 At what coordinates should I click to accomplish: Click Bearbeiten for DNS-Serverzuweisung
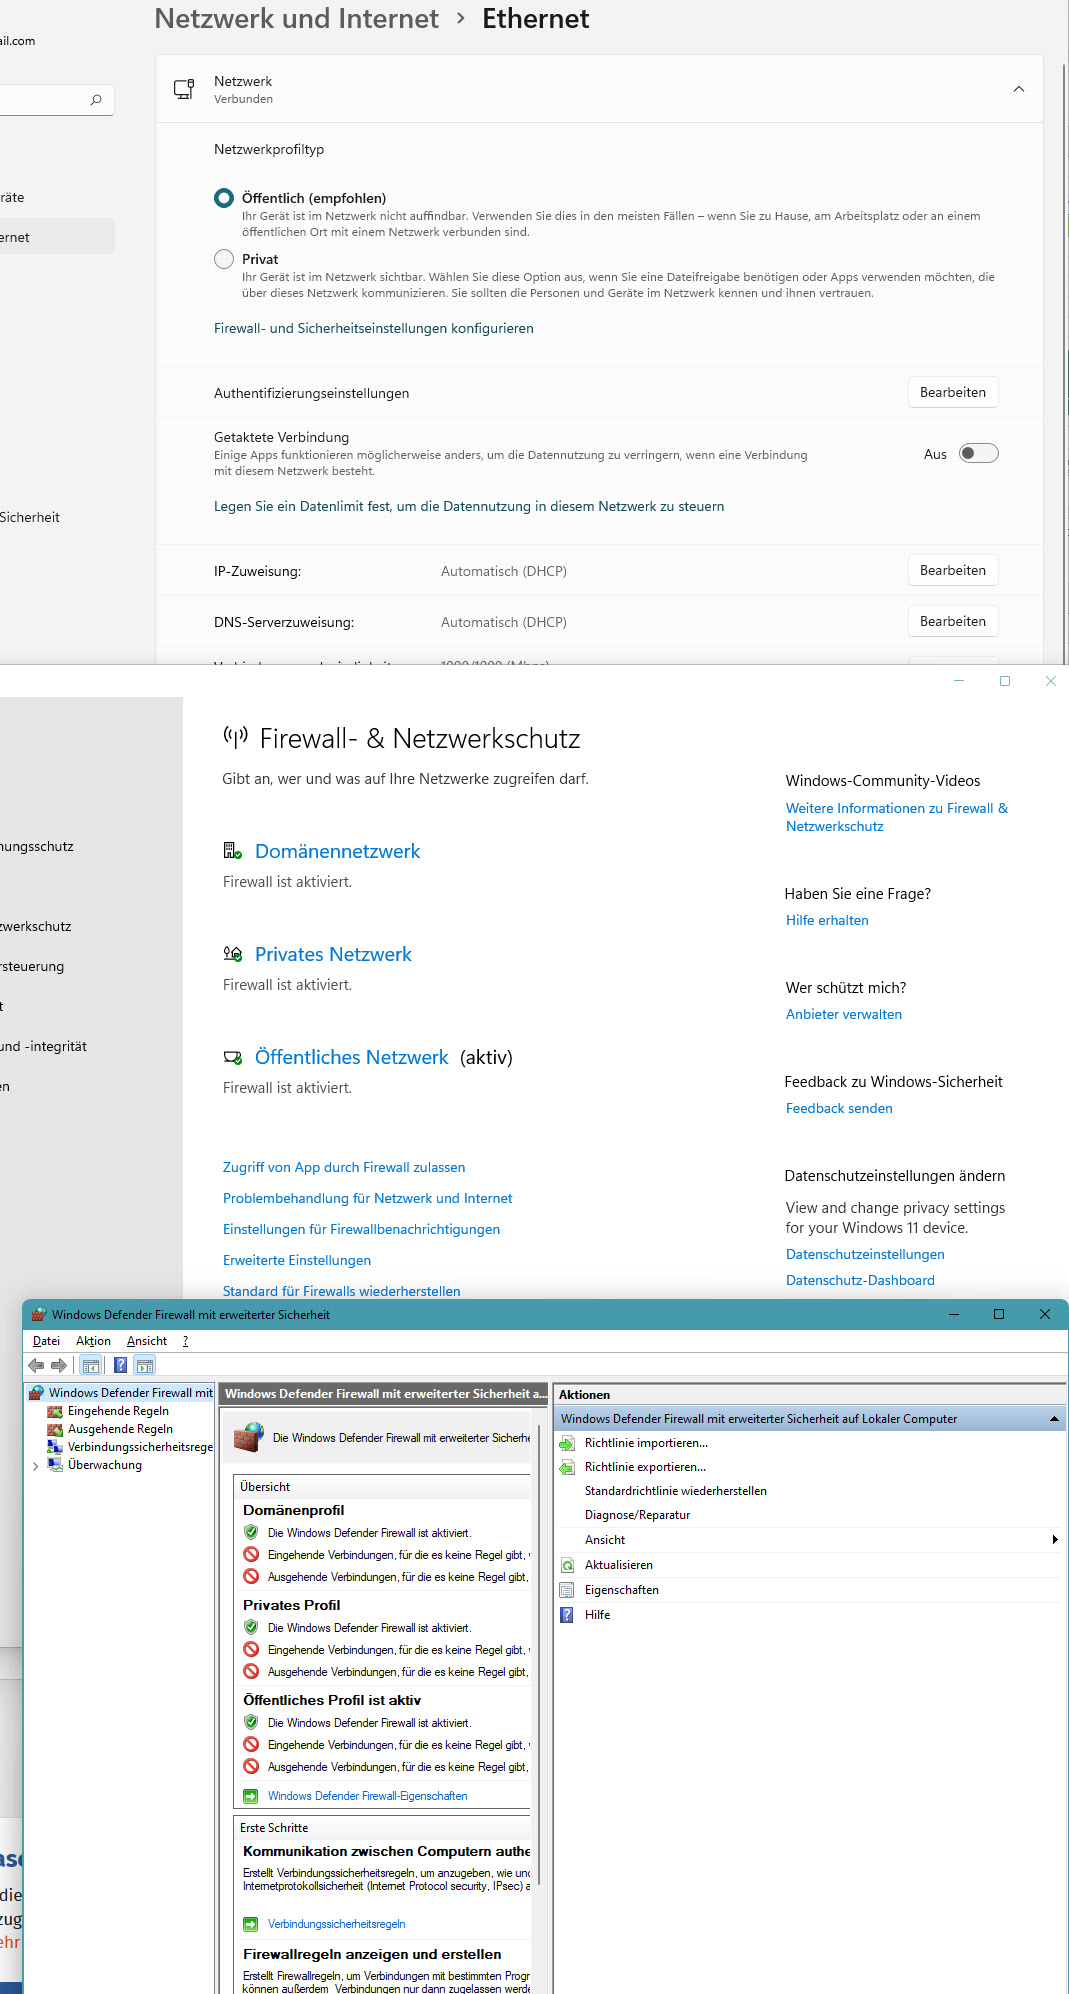[x=953, y=621]
